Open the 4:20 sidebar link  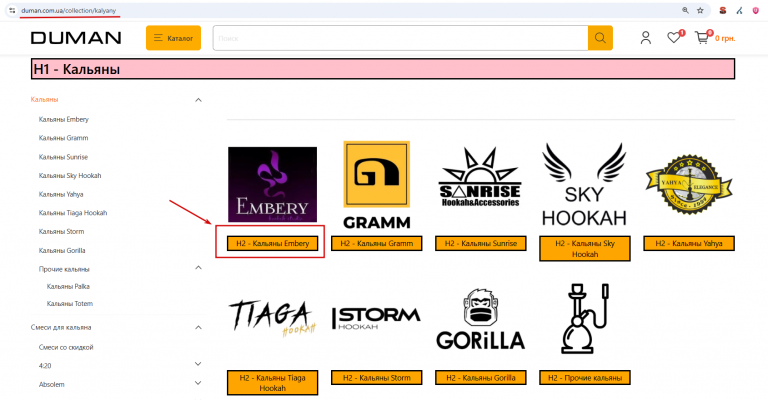pyautogui.click(x=45, y=366)
